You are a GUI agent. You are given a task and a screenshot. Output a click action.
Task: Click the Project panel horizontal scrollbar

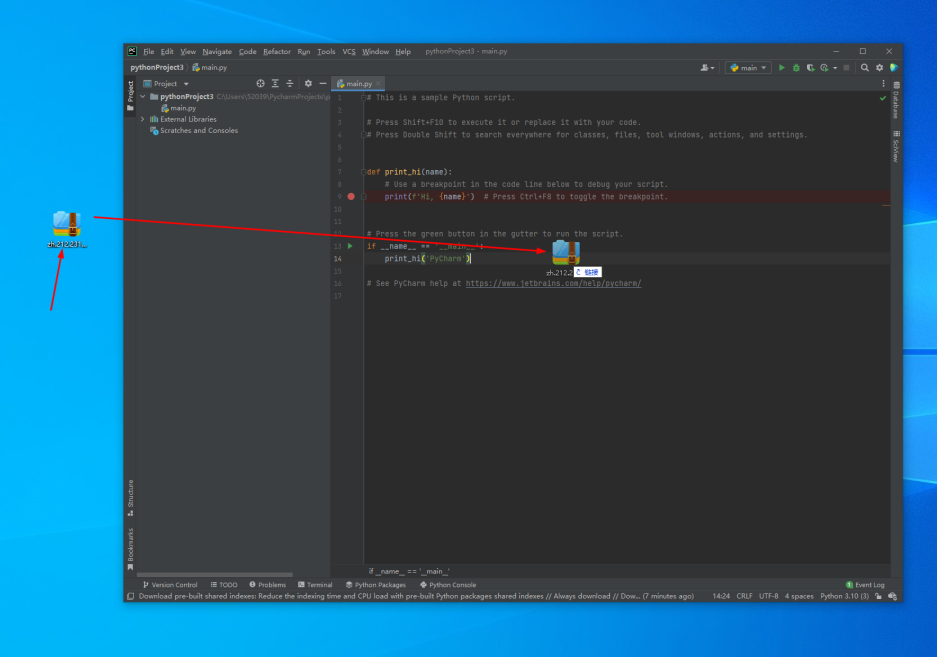point(215,575)
